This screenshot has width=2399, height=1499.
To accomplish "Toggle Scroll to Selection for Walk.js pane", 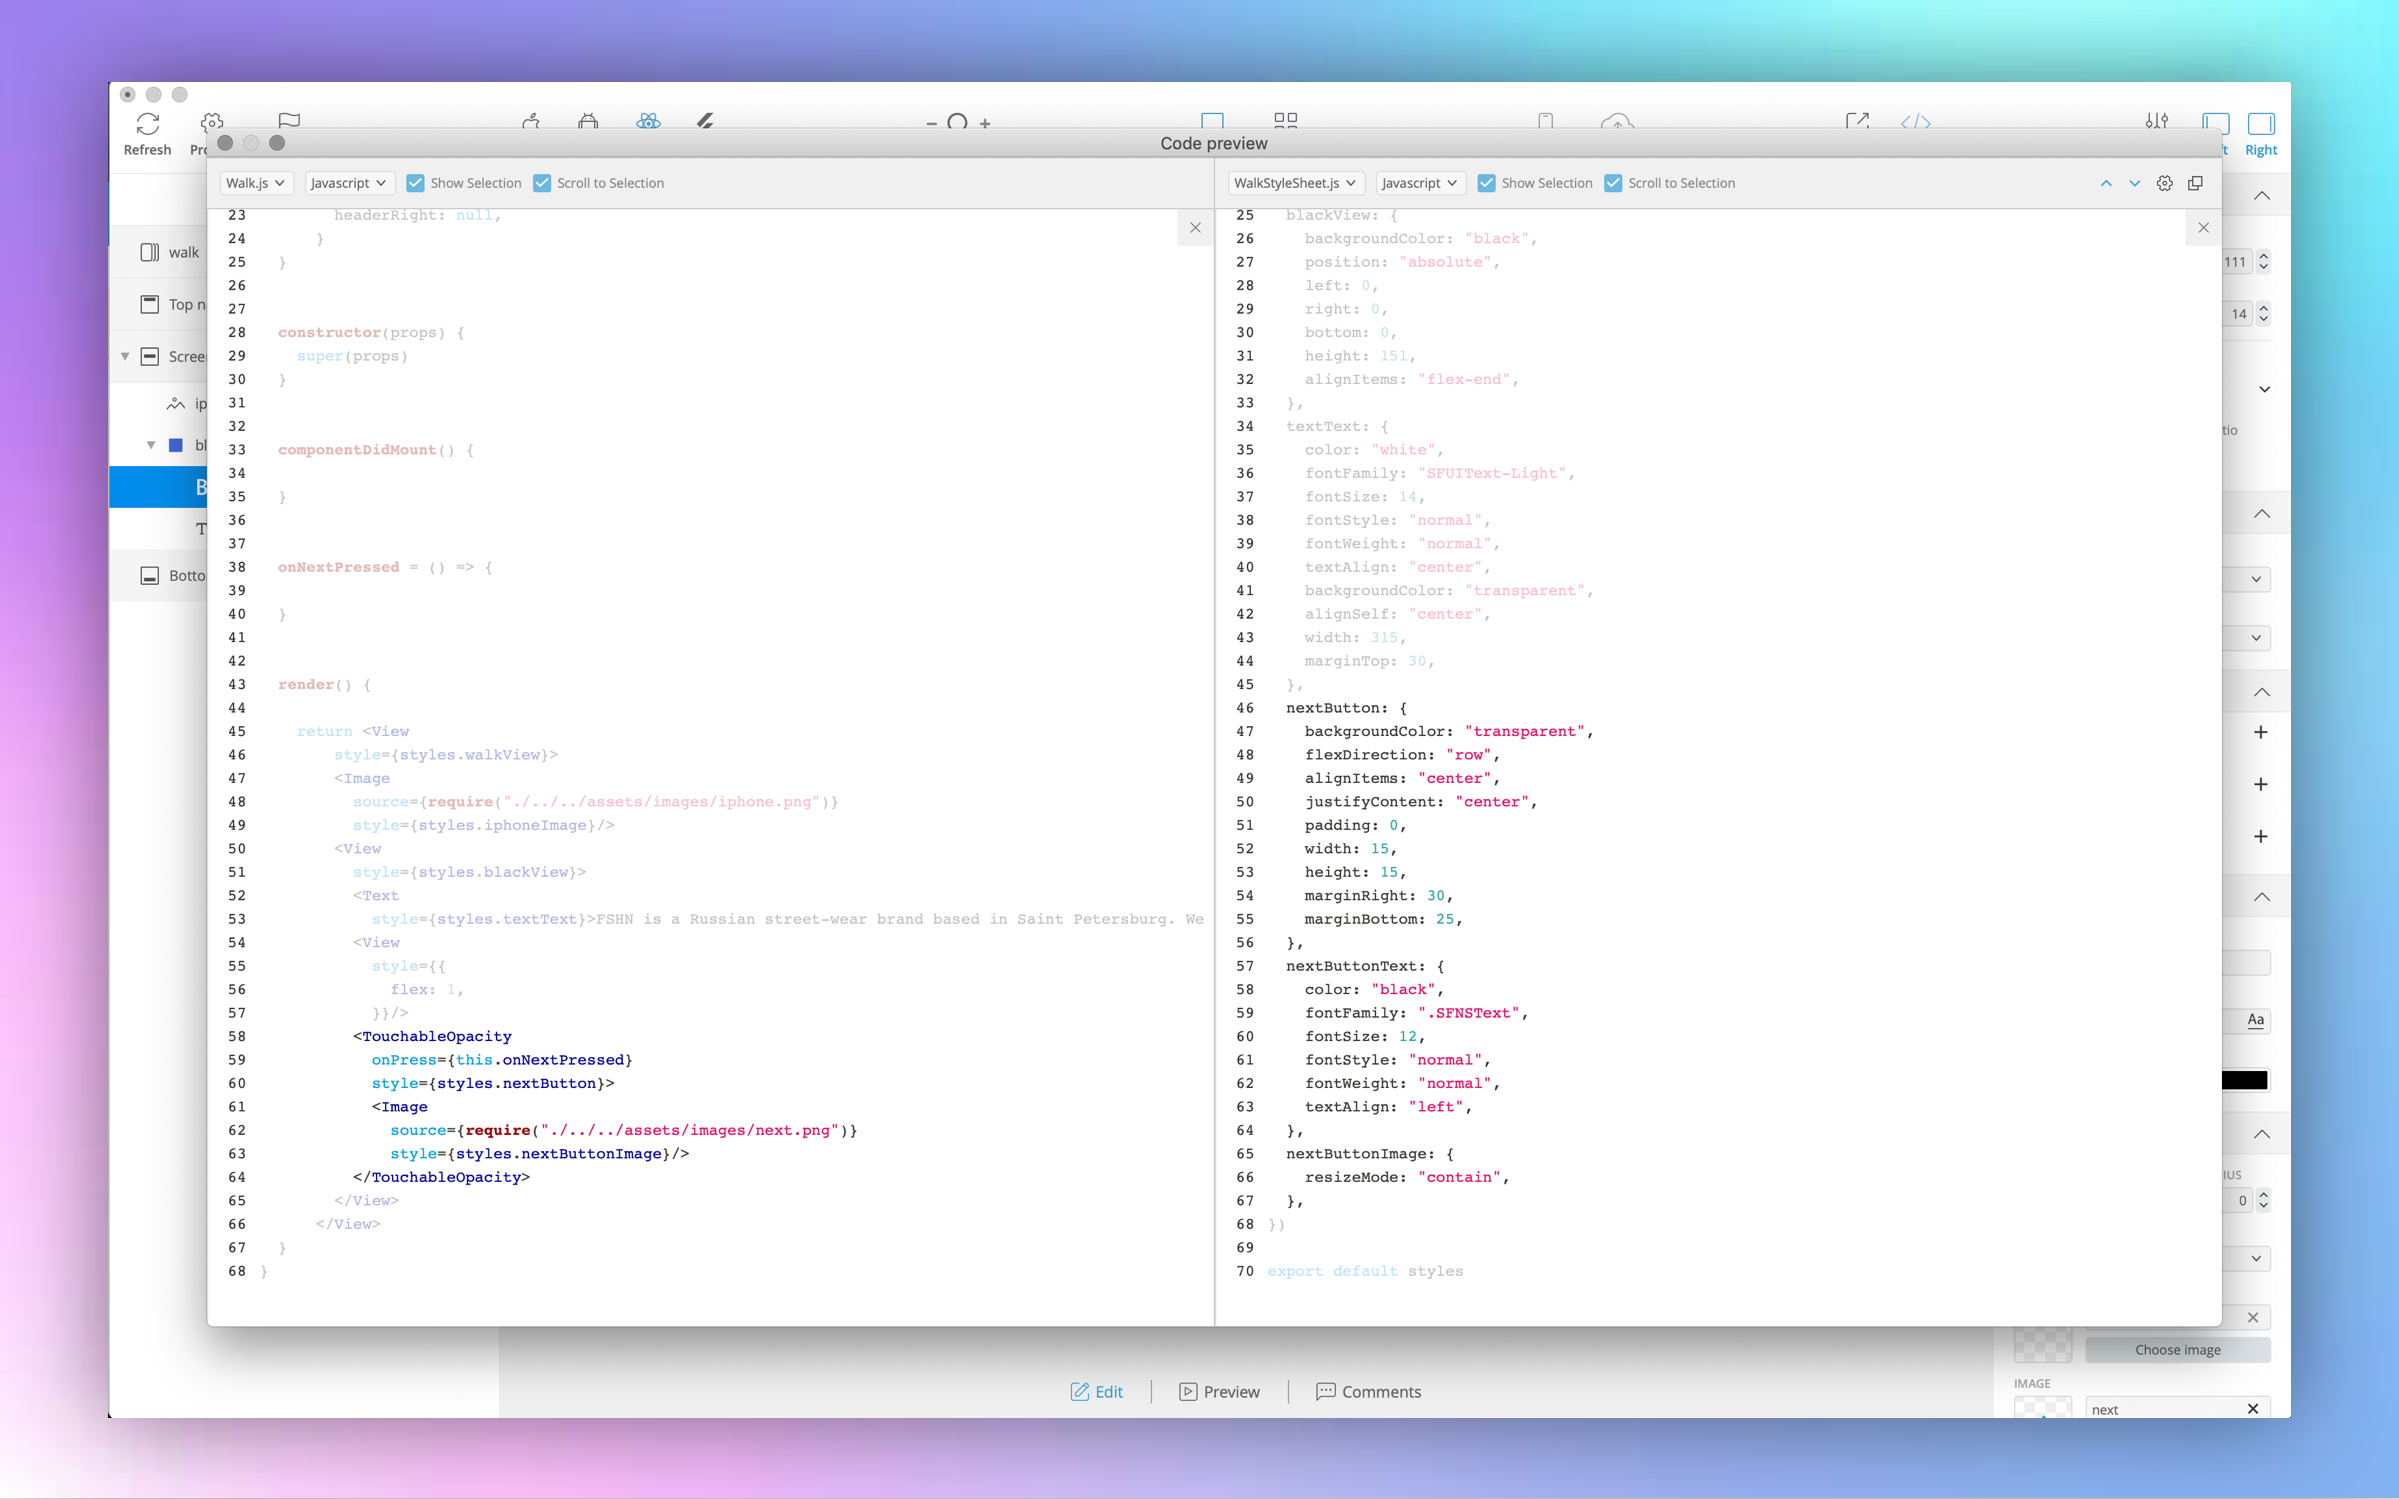I will (542, 183).
